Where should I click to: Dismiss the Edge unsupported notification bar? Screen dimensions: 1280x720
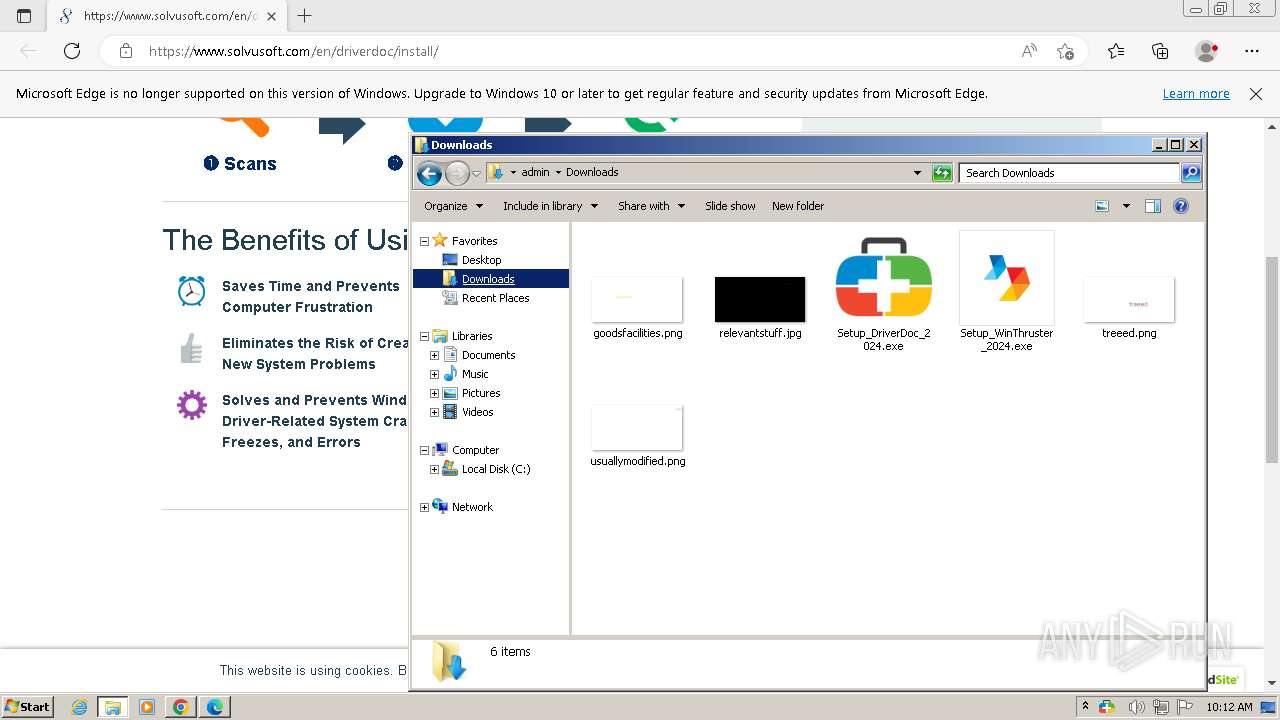[1256, 94]
